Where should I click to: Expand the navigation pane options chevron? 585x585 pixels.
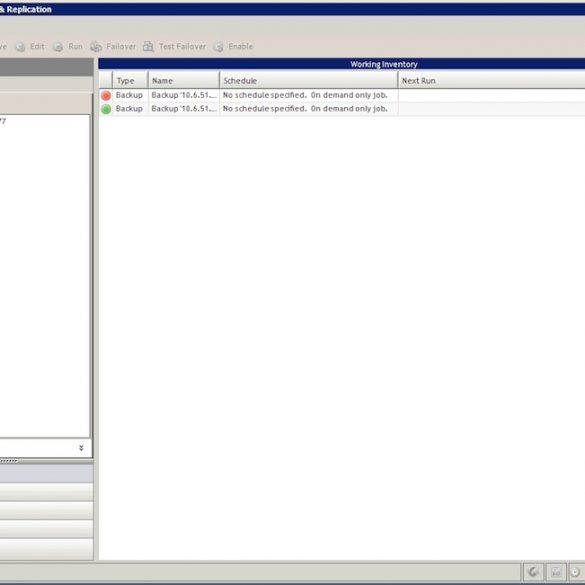[x=81, y=448]
